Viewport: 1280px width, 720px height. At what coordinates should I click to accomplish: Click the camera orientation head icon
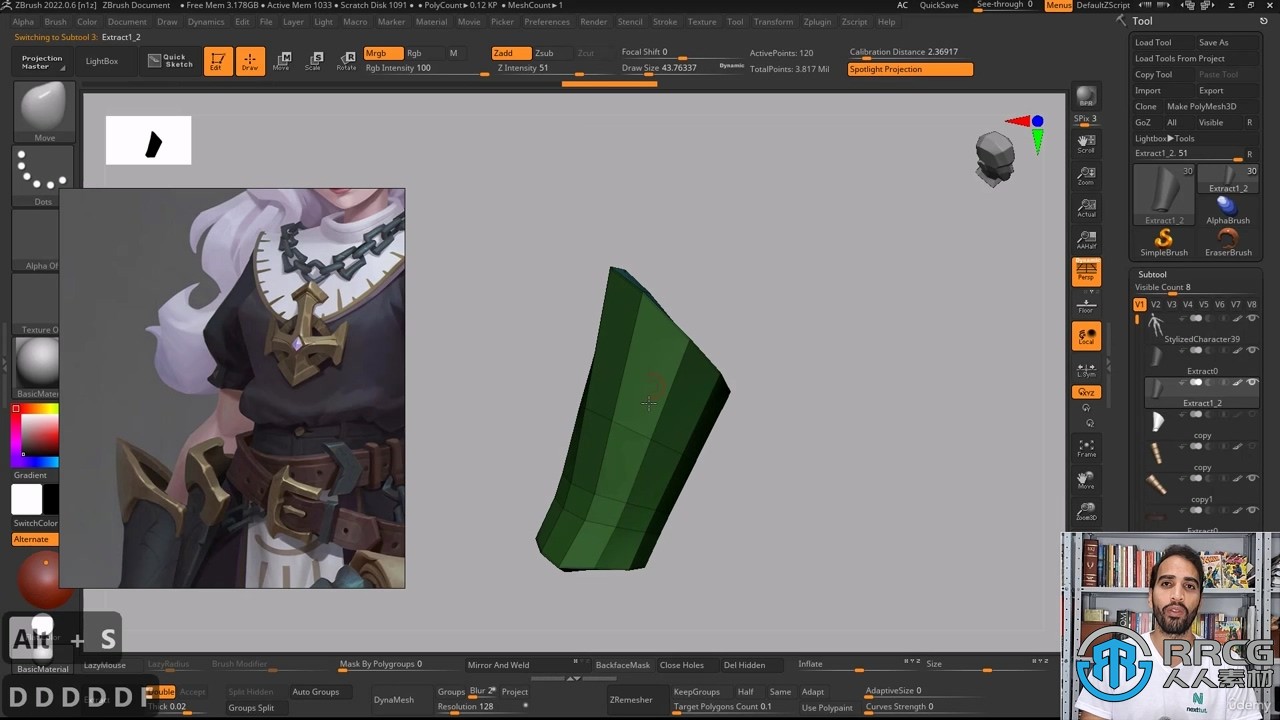coord(995,158)
